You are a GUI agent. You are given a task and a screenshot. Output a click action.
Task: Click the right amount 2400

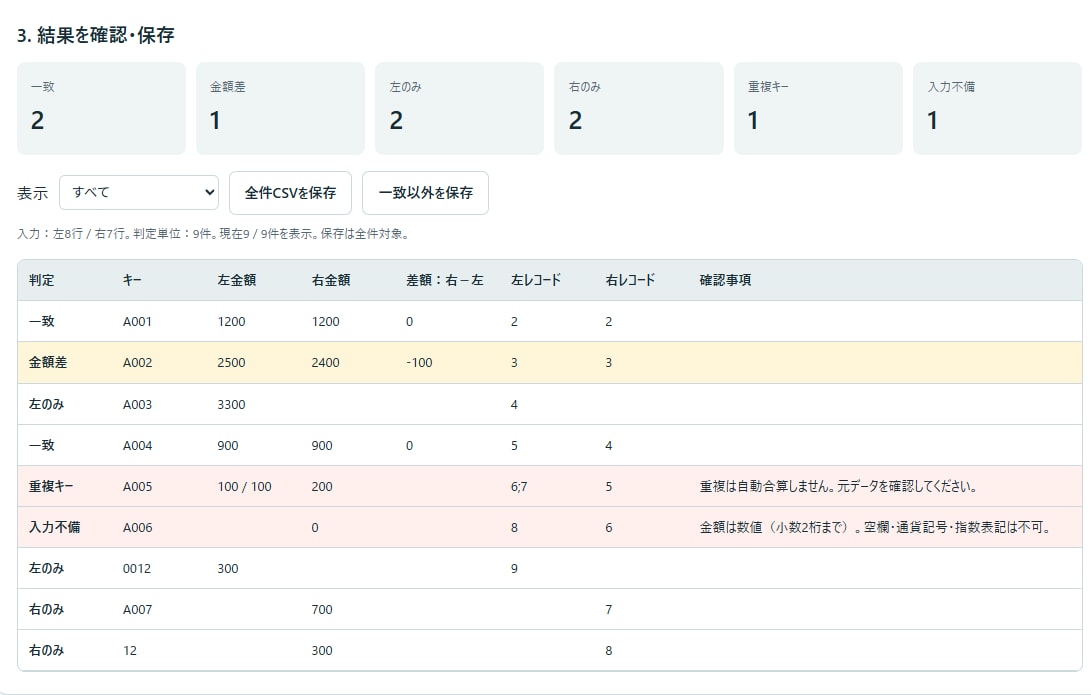326,362
